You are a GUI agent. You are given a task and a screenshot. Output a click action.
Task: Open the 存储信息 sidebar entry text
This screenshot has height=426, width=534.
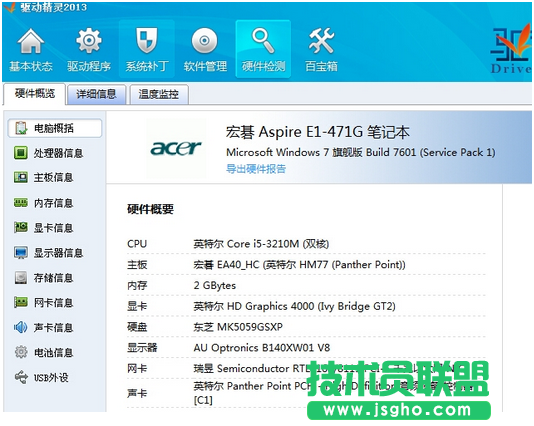coord(53,278)
